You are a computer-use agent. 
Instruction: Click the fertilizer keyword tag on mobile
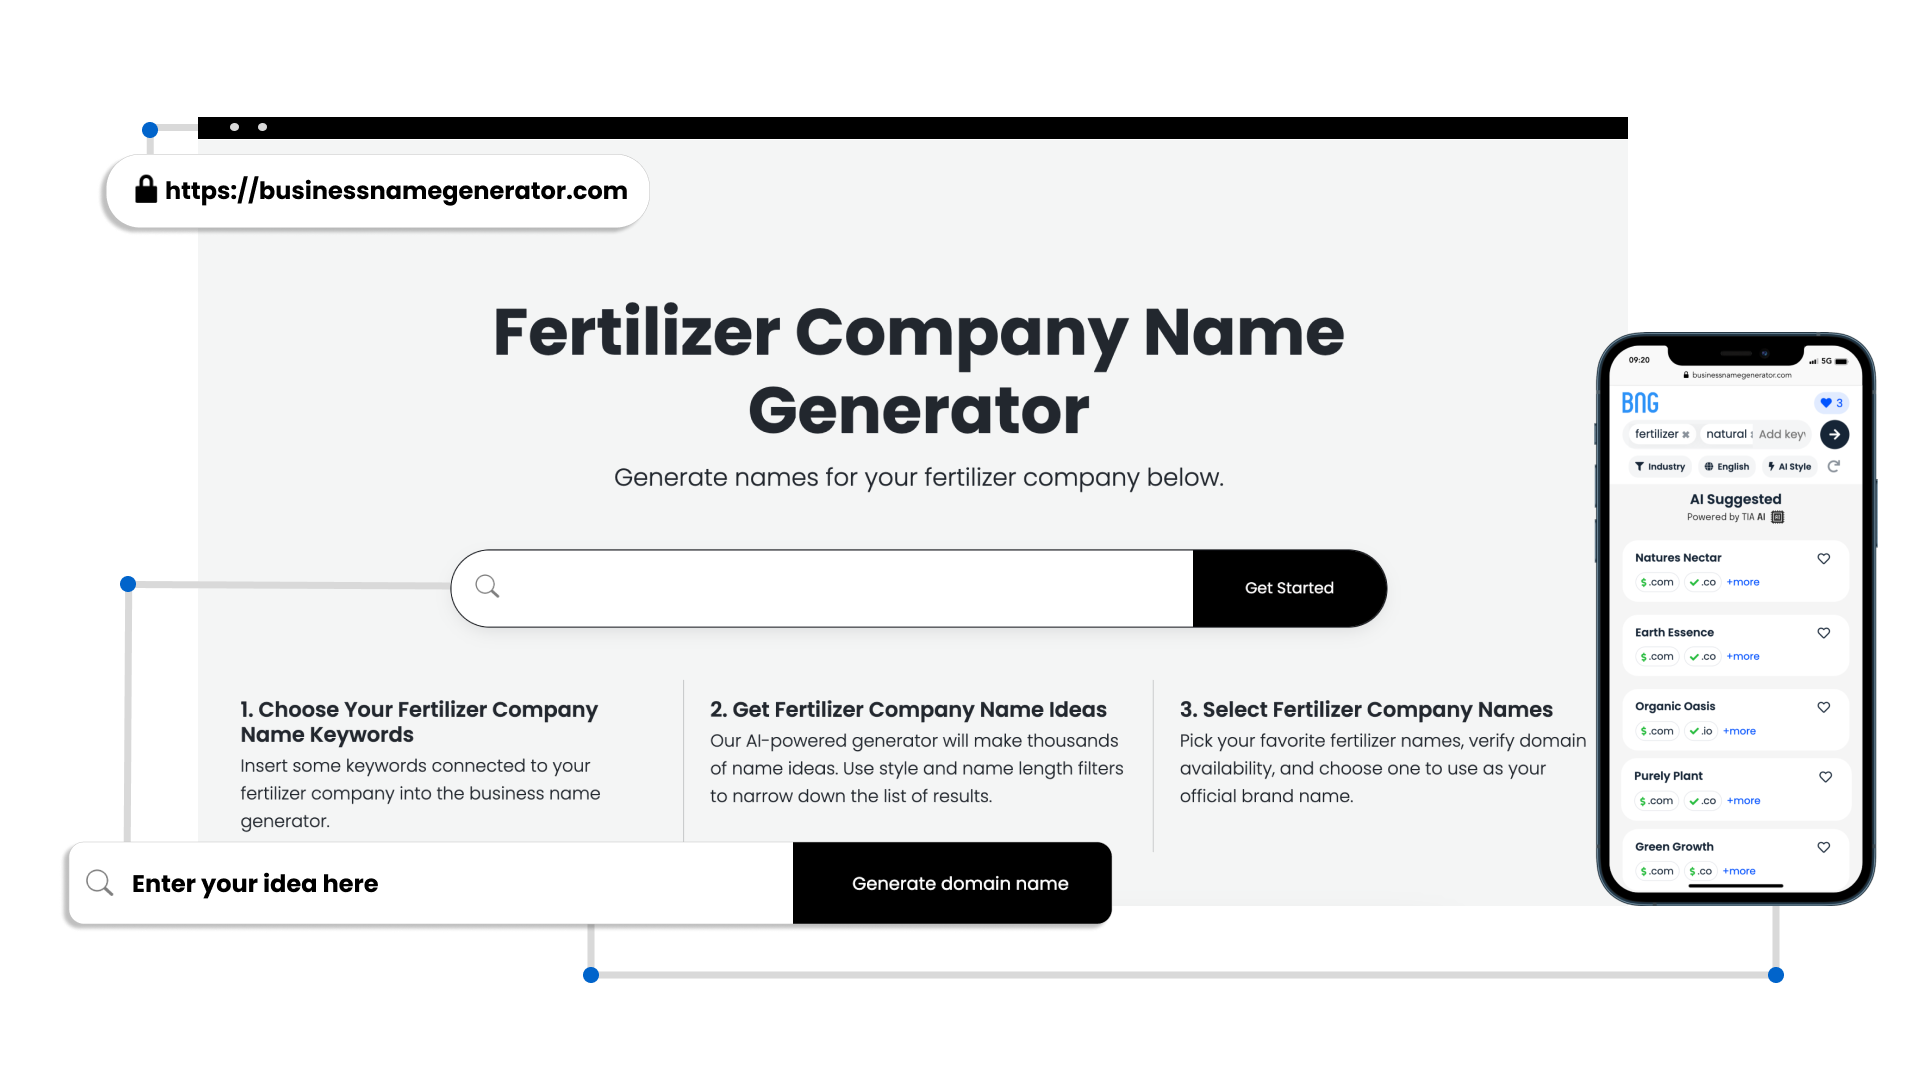pos(1662,434)
